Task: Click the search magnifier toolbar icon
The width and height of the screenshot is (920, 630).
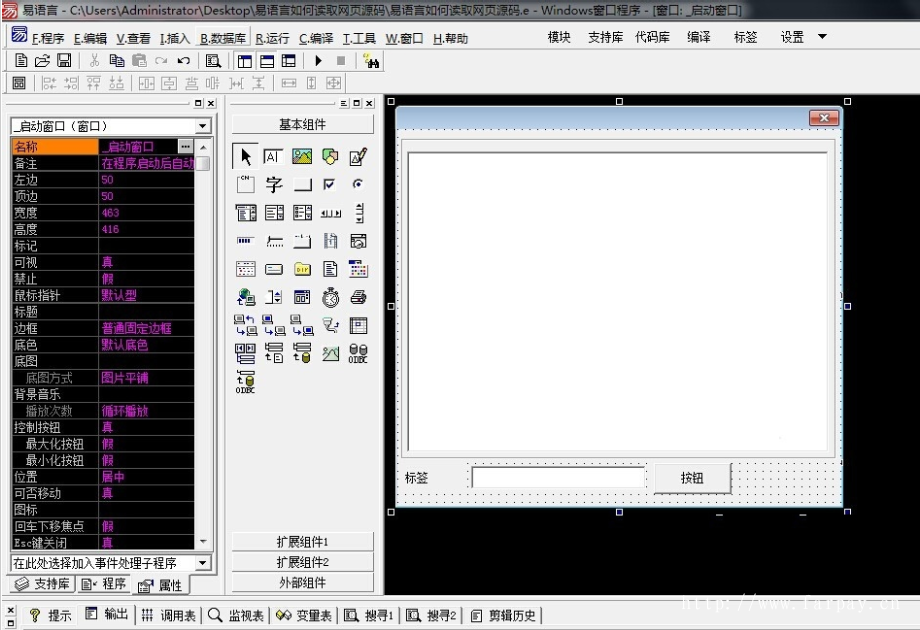Action: click(x=213, y=60)
